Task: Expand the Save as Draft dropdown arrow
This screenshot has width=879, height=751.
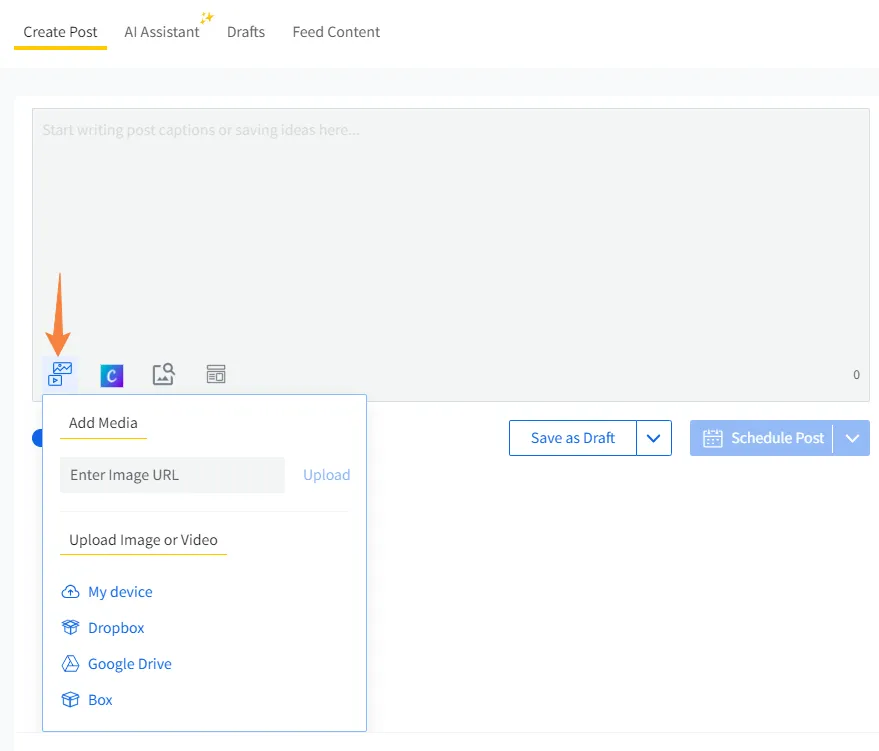Action: tap(655, 437)
